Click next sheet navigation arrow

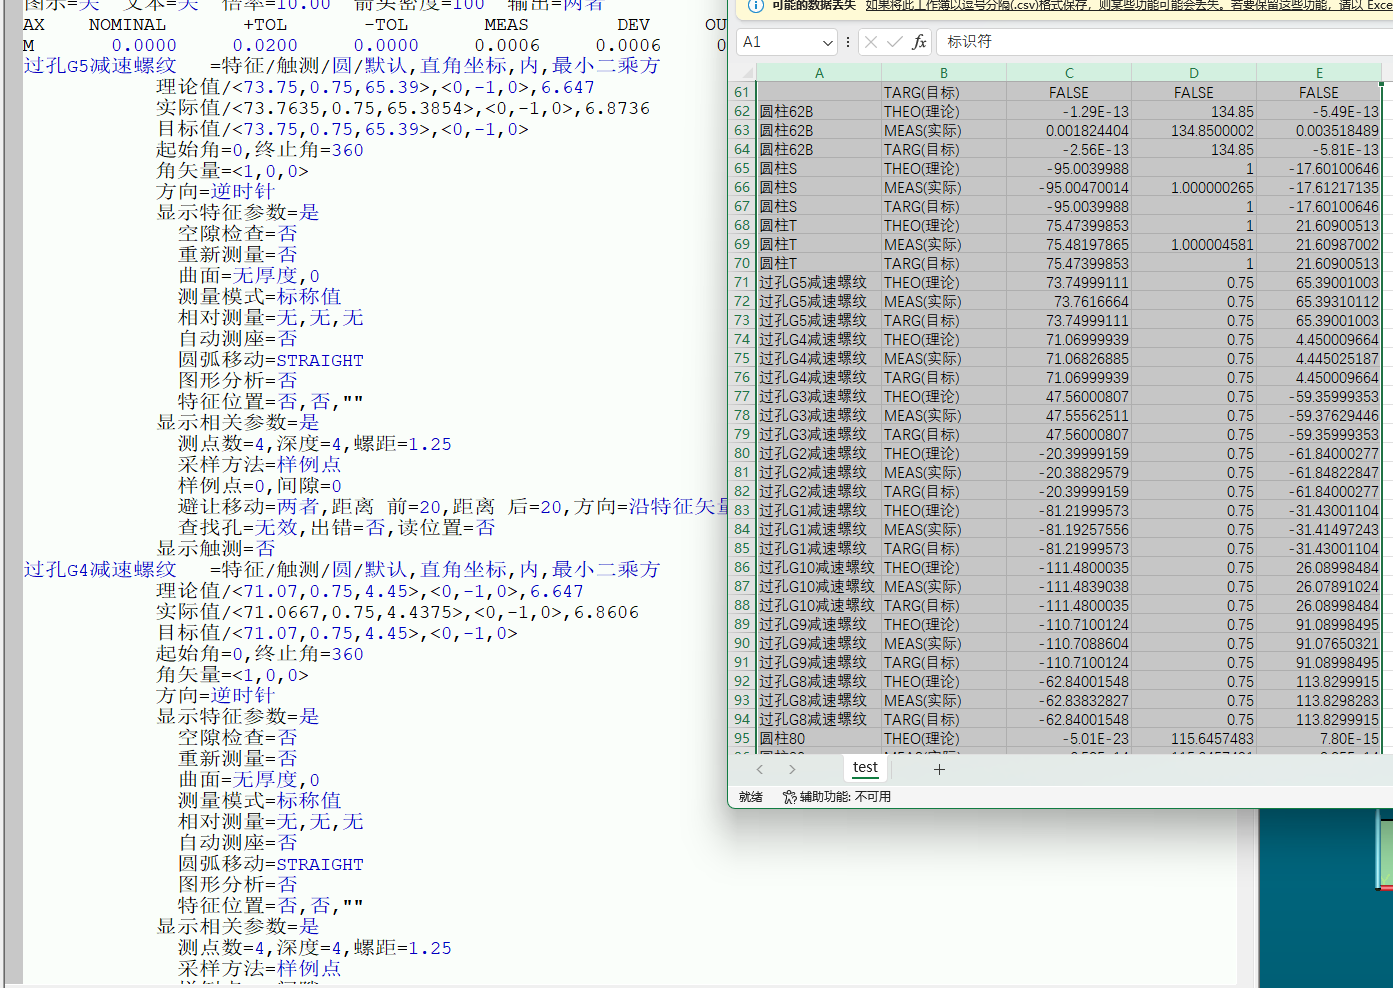pyautogui.click(x=792, y=769)
